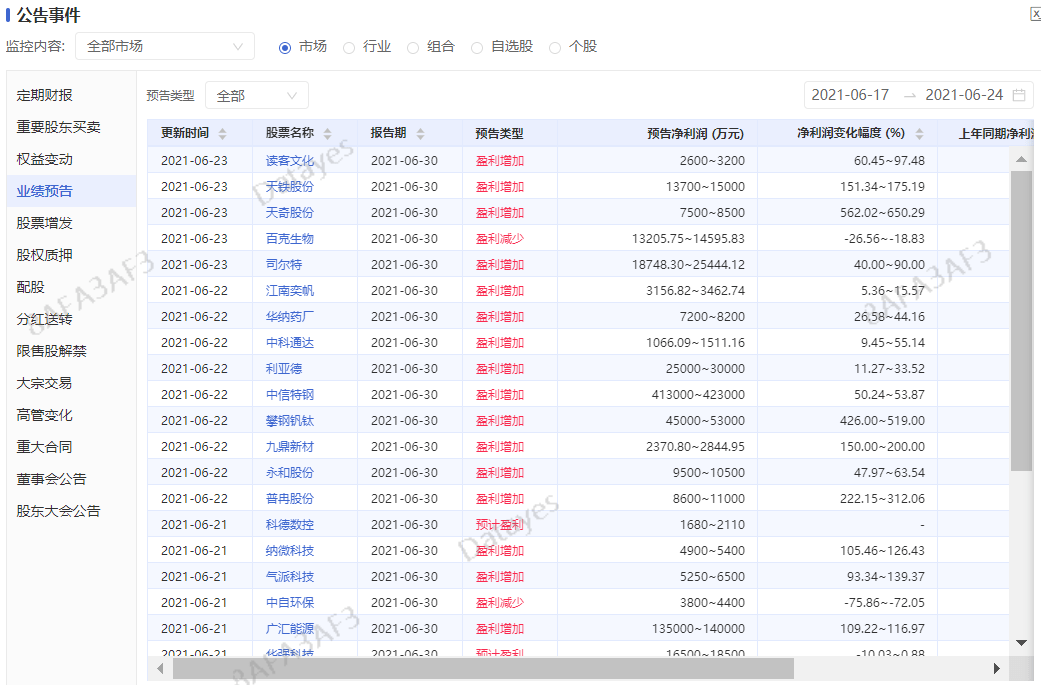Select the 组合 radio button
This screenshot has width=1041, height=685.
(413, 47)
